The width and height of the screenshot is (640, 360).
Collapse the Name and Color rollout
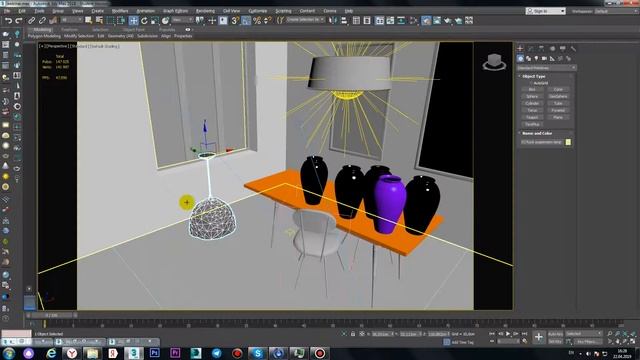point(537,133)
